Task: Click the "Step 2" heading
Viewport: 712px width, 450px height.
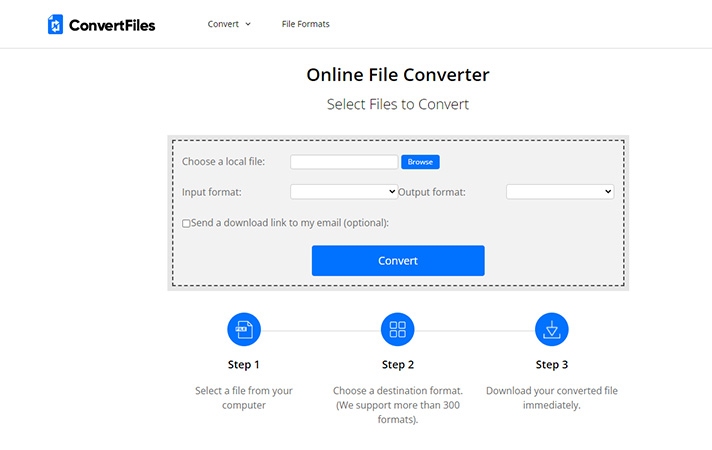Action: [398, 365]
